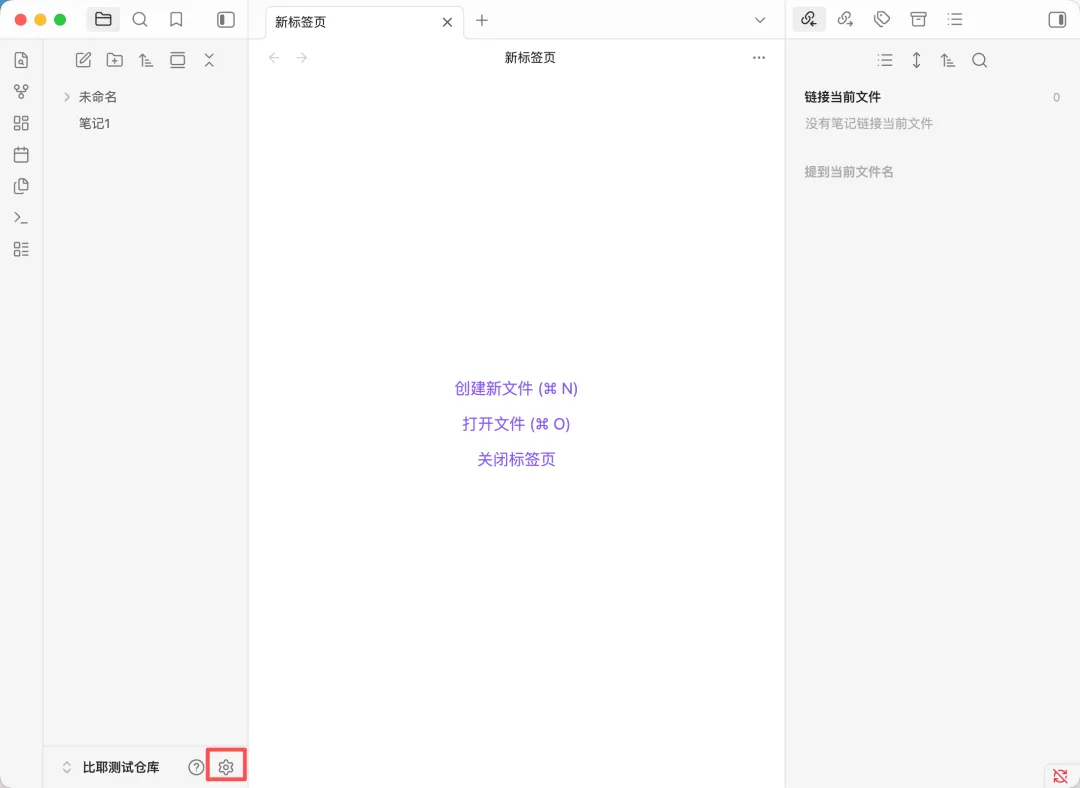Collapse all folders icon in the explorer

[209, 60]
